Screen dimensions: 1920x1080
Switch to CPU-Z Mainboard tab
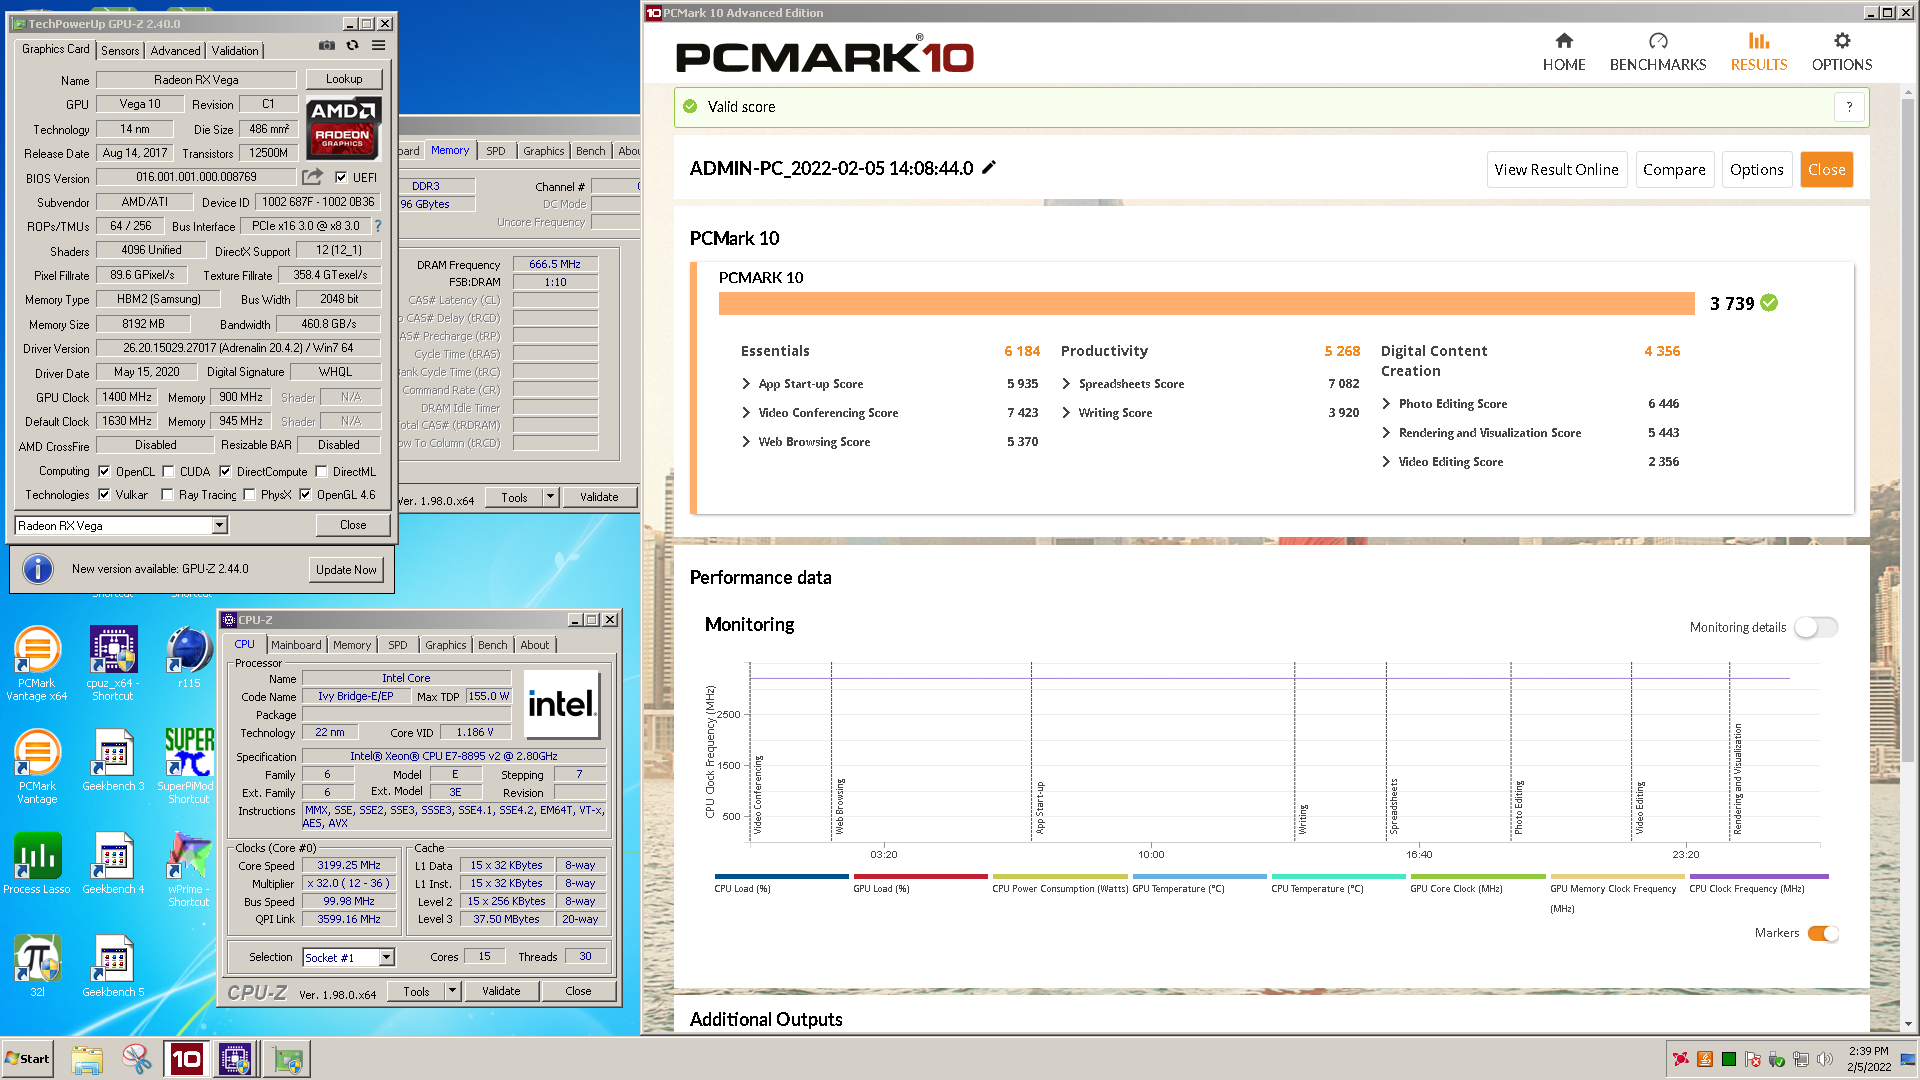pyautogui.click(x=296, y=645)
